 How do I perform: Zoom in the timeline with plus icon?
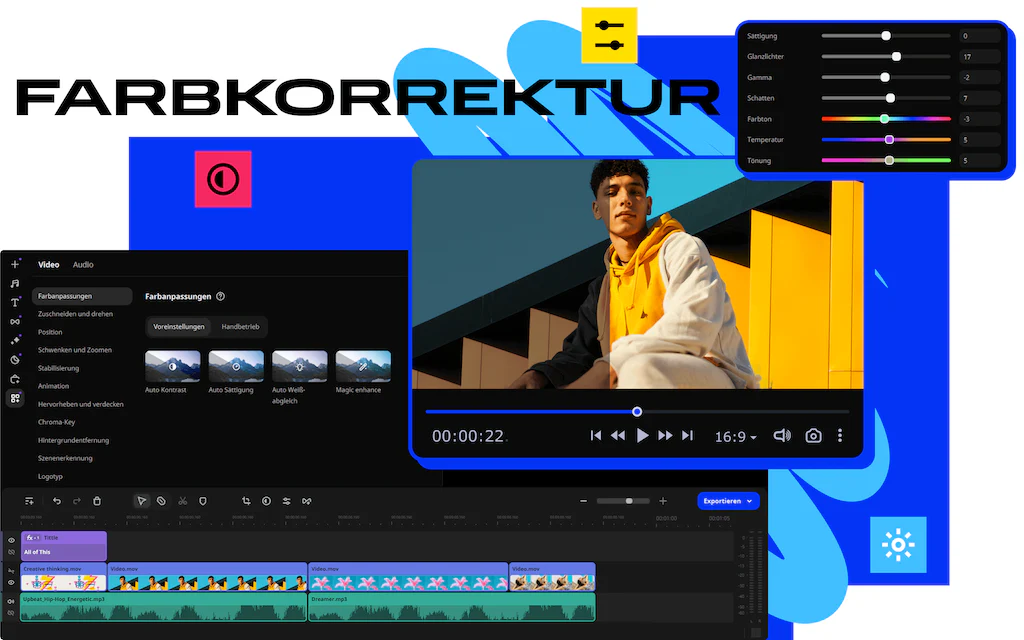(663, 501)
